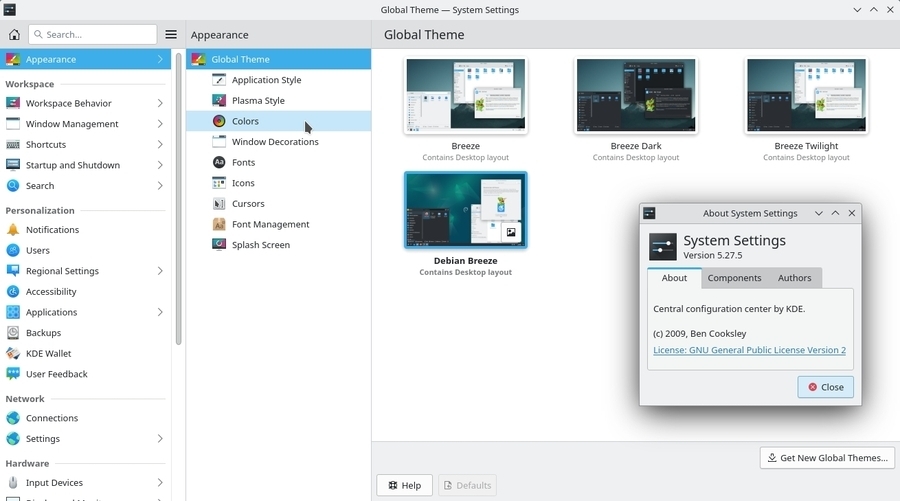
Task: Focus the Search input field
Action: tap(92, 34)
